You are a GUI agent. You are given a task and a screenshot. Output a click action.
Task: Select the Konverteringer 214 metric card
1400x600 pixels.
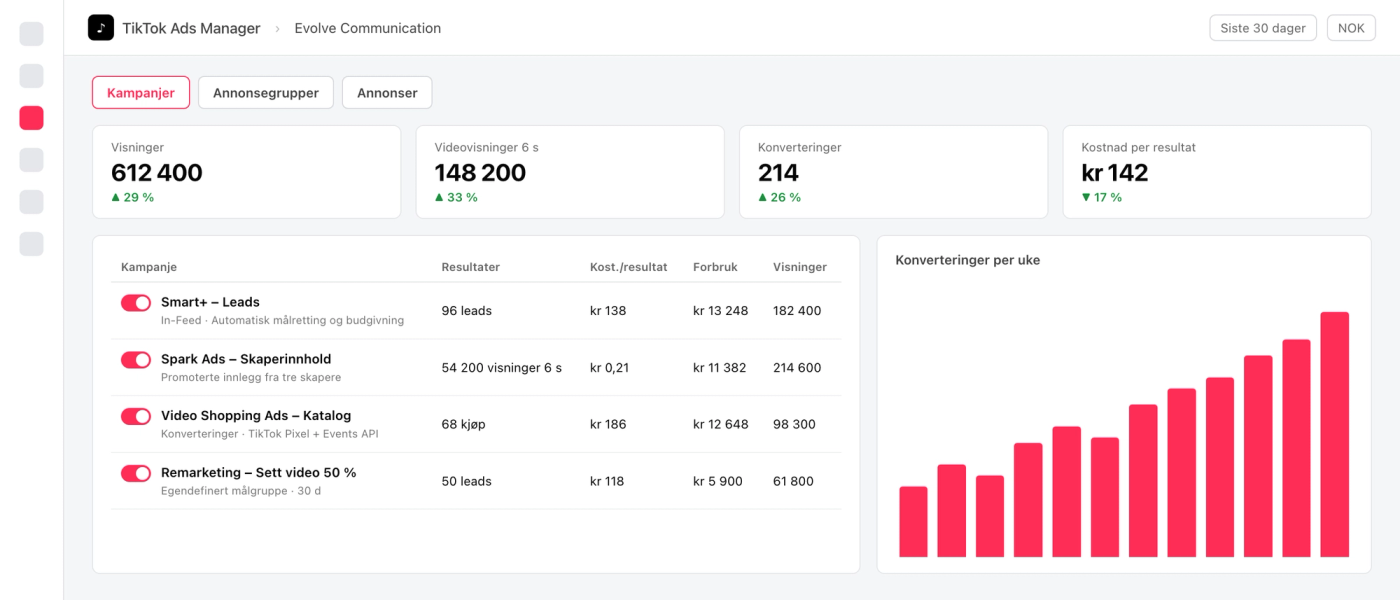click(x=893, y=172)
